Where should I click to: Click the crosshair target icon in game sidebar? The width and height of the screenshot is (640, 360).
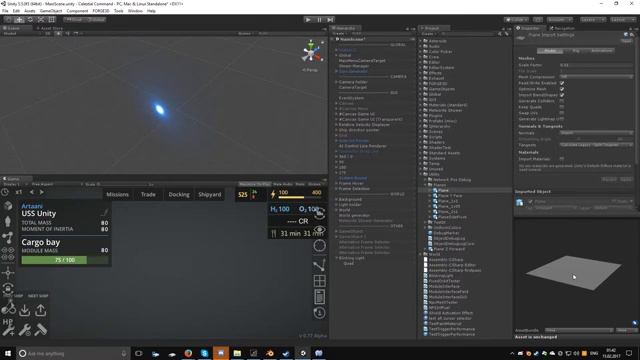tap(8, 273)
